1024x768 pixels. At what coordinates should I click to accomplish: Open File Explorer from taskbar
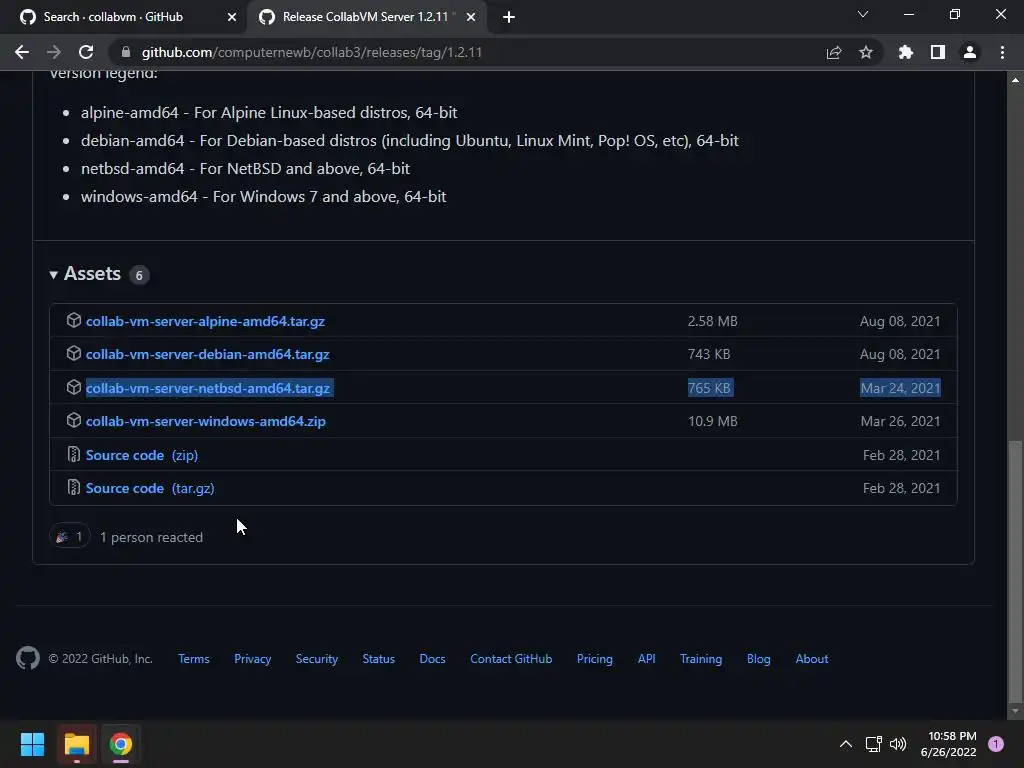(x=76, y=744)
